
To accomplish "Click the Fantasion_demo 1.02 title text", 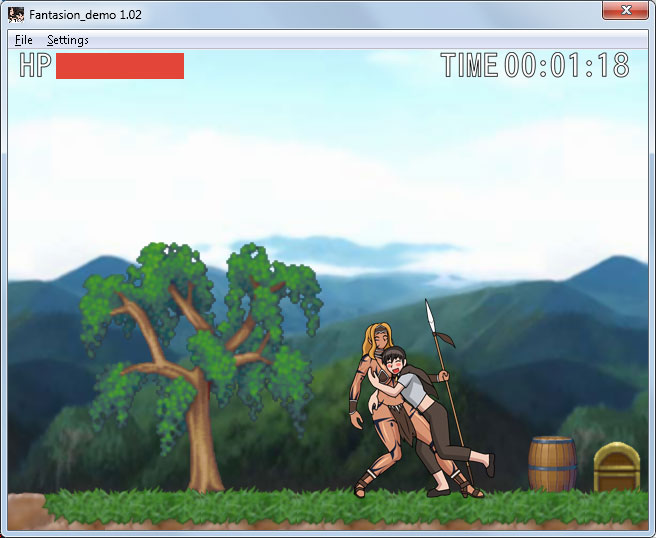I will point(78,13).
